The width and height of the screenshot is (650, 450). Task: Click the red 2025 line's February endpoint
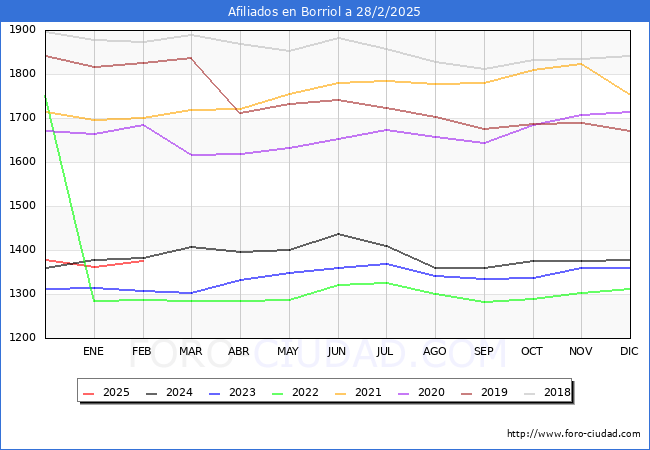coord(143,261)
